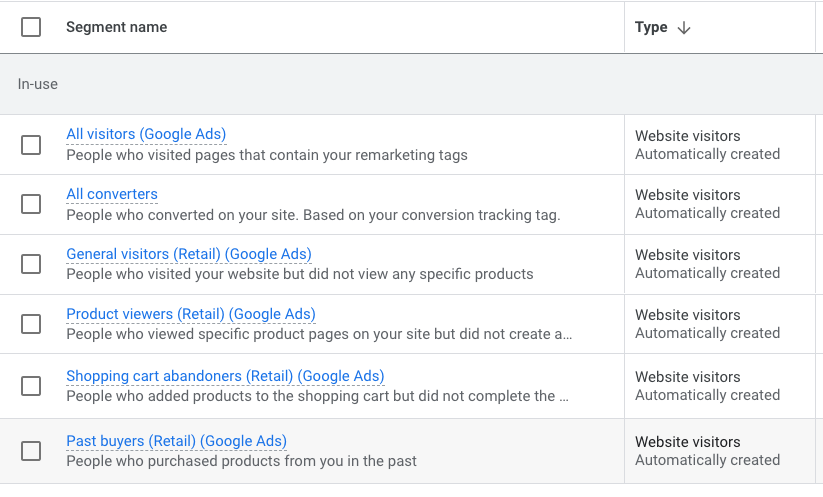
Task: Open Past buyers (Retail) (Google Ads) link
Action: pos(176,441)
